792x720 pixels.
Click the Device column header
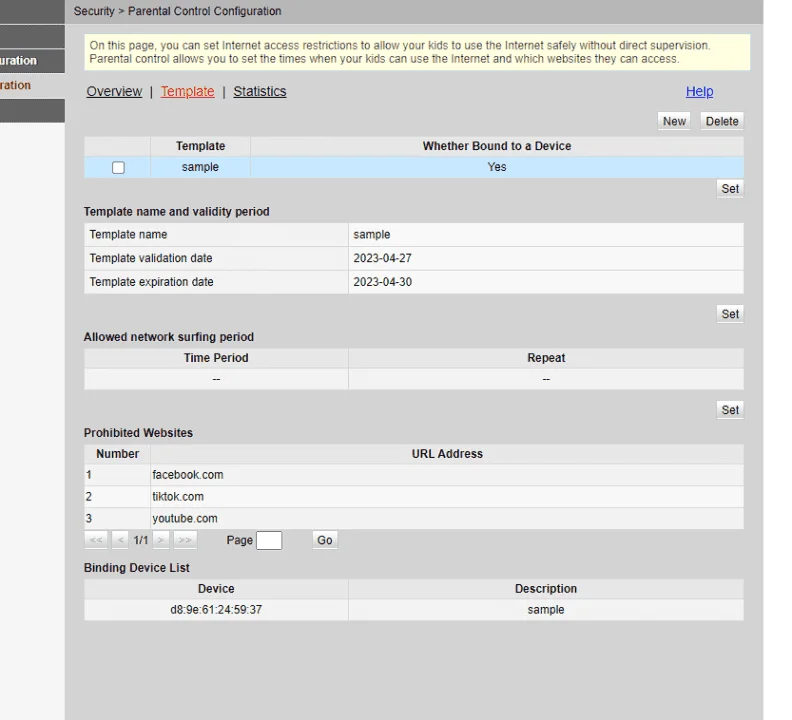coord(216,589)
